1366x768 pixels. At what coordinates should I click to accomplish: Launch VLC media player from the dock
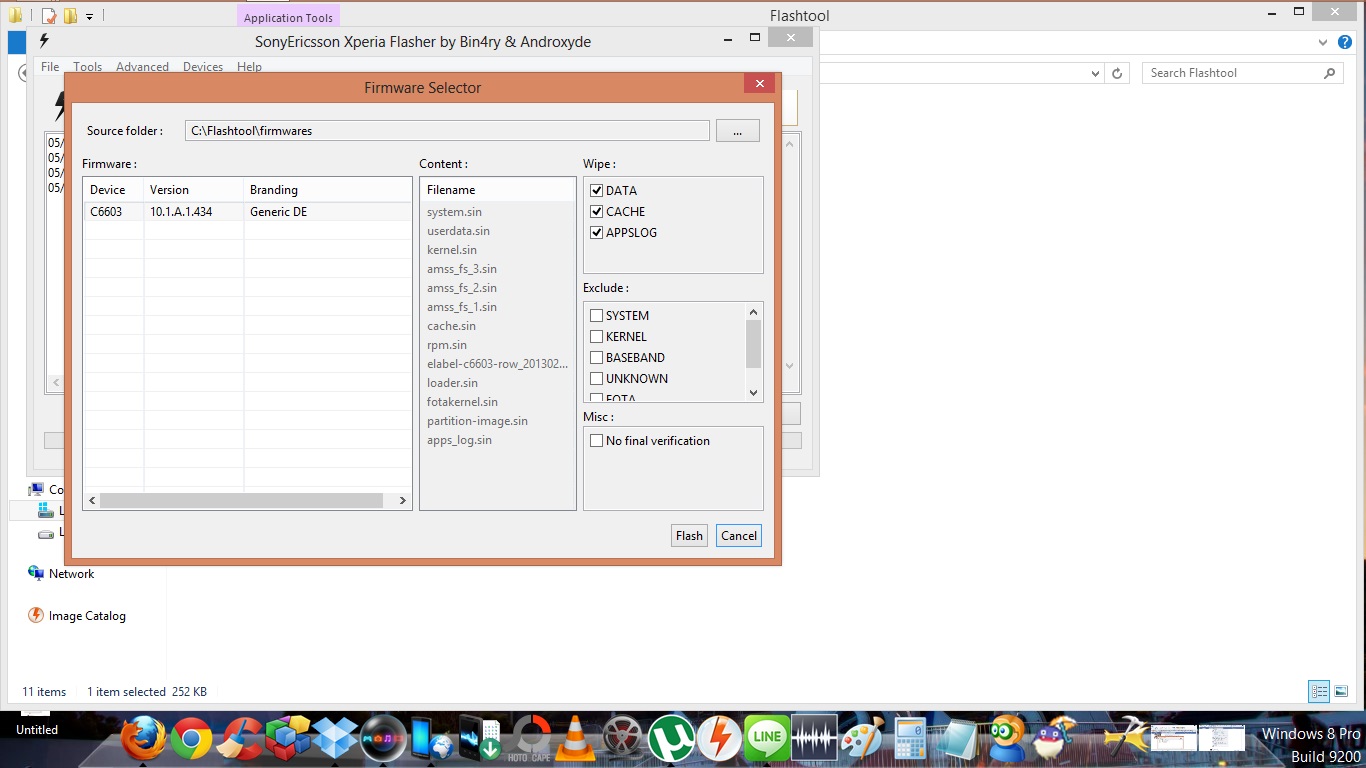point(575,740)
